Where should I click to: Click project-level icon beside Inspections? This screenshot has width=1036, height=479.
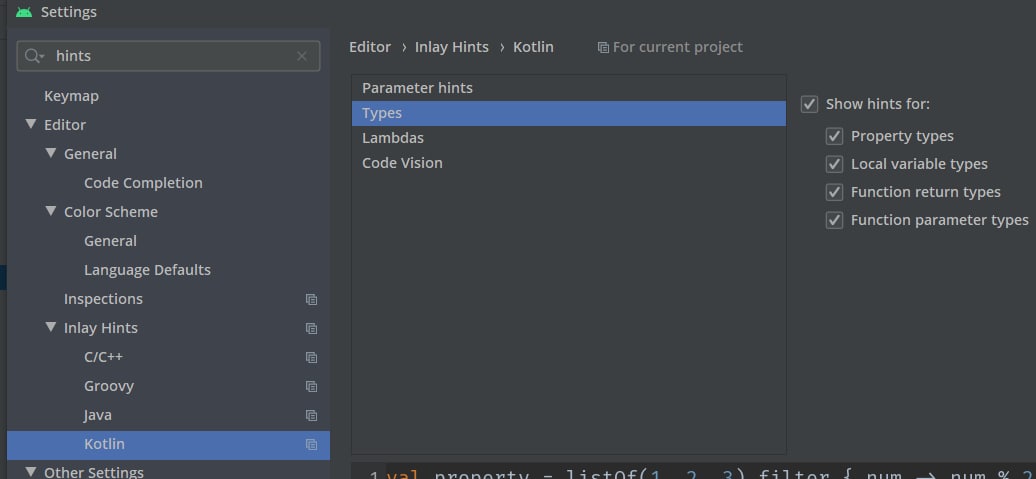click(x=311, y=299)
